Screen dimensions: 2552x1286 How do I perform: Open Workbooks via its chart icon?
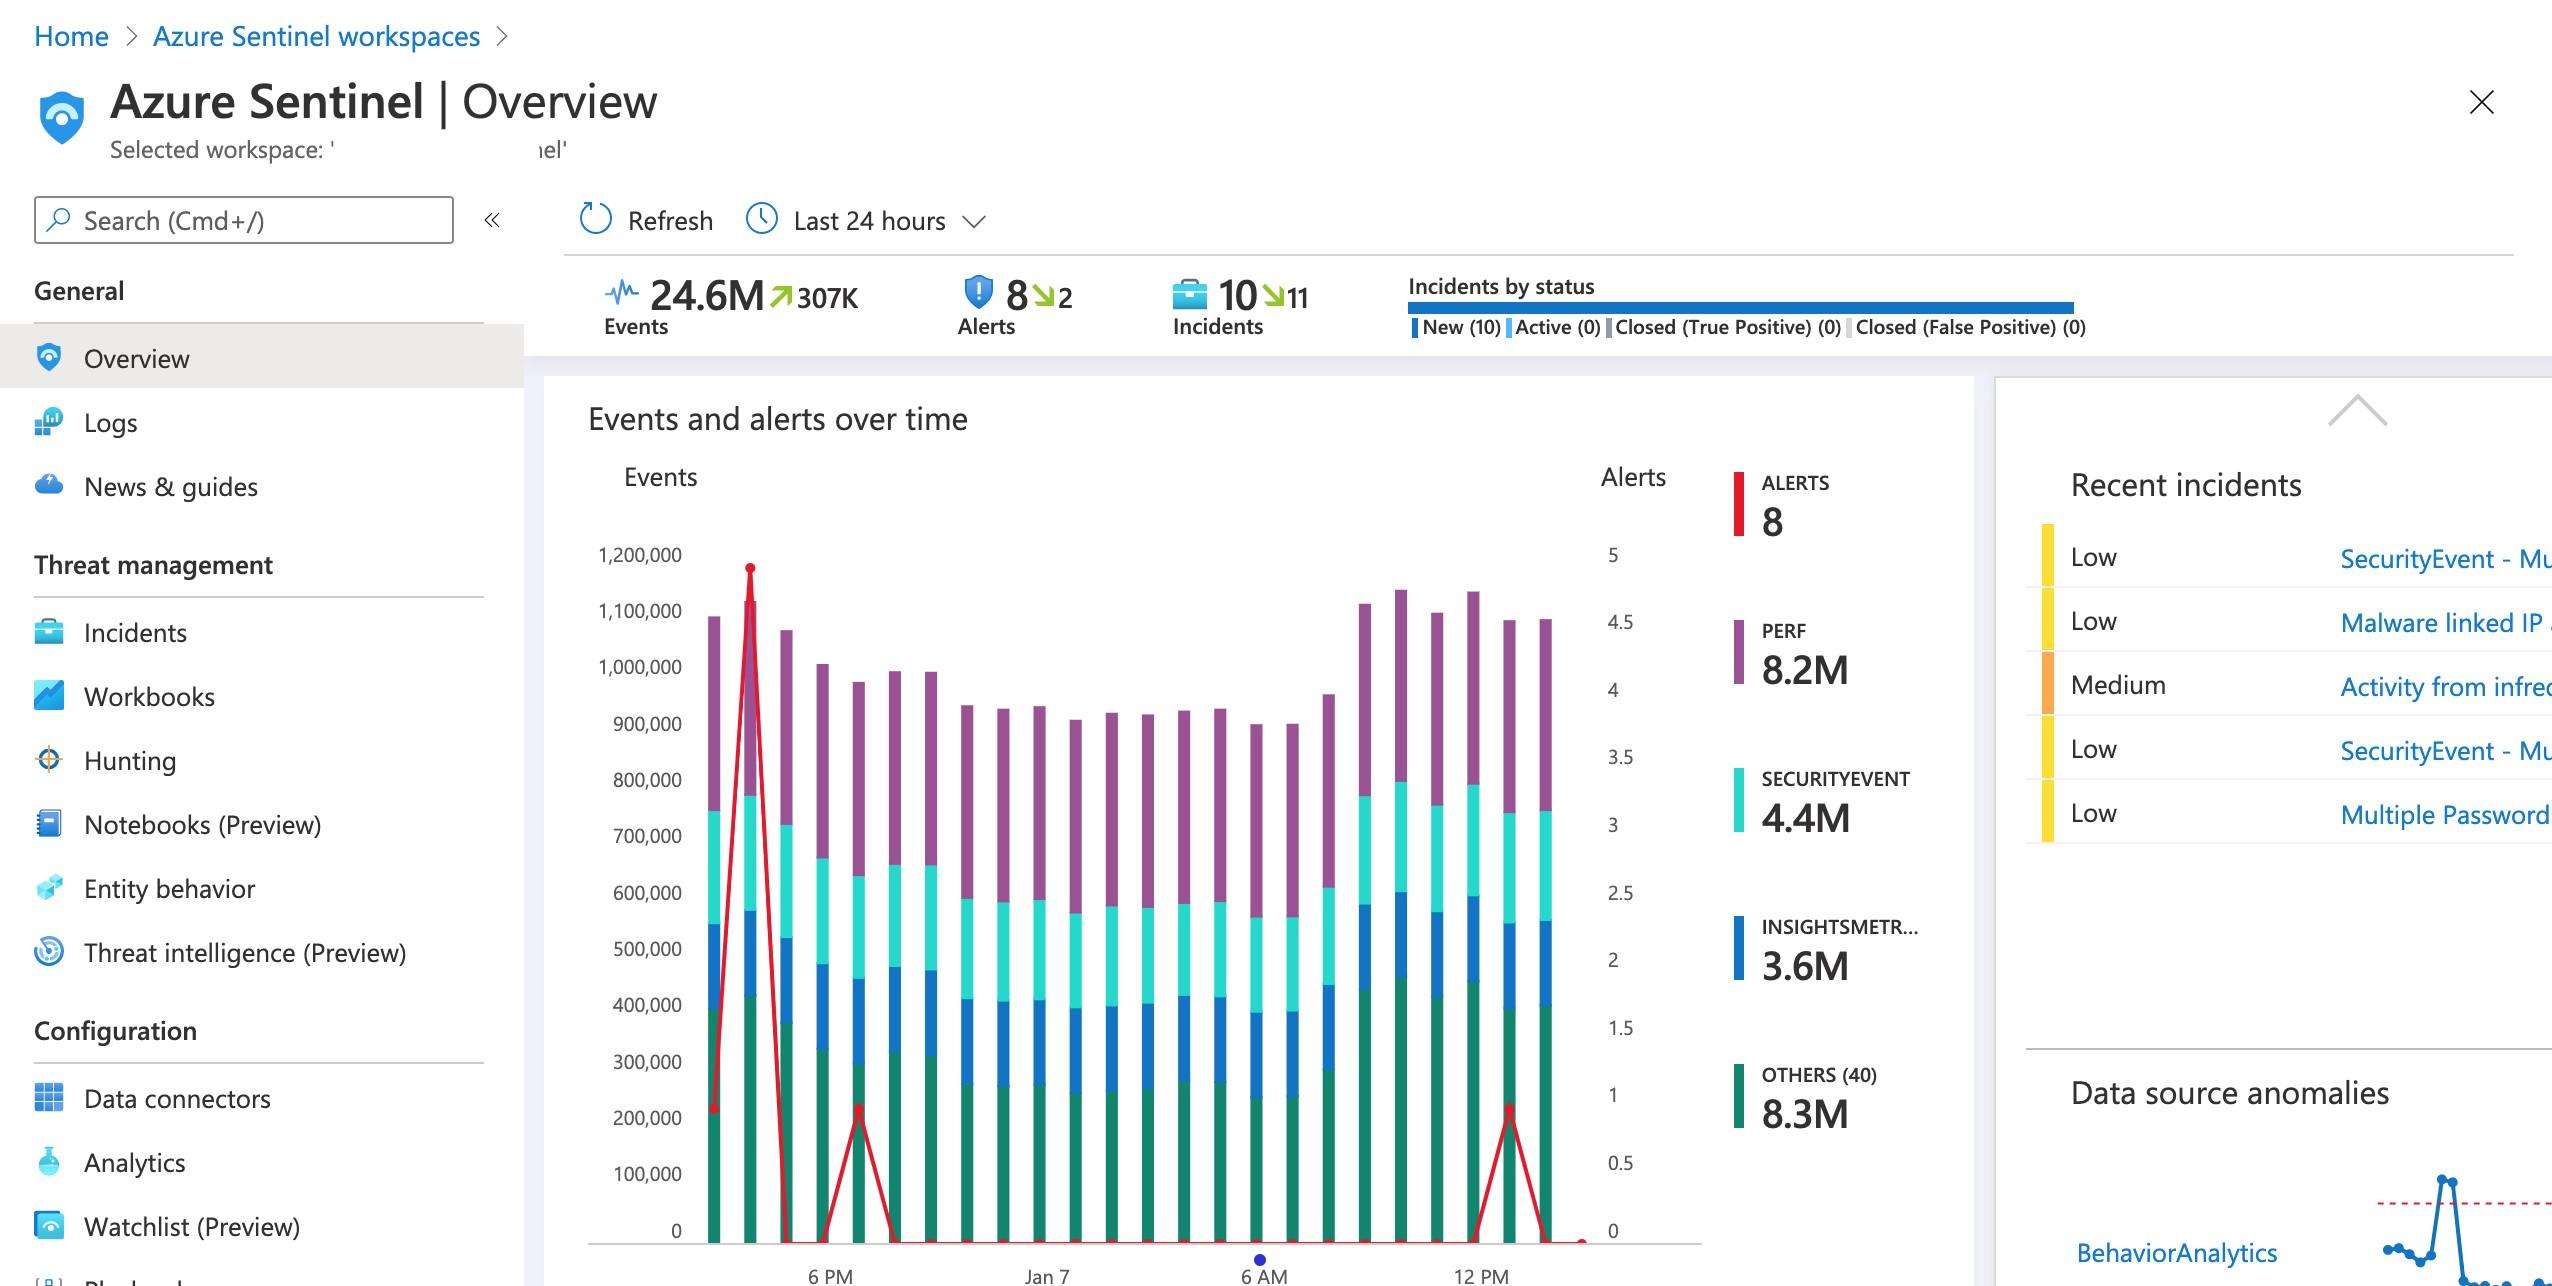click(48, 696)
